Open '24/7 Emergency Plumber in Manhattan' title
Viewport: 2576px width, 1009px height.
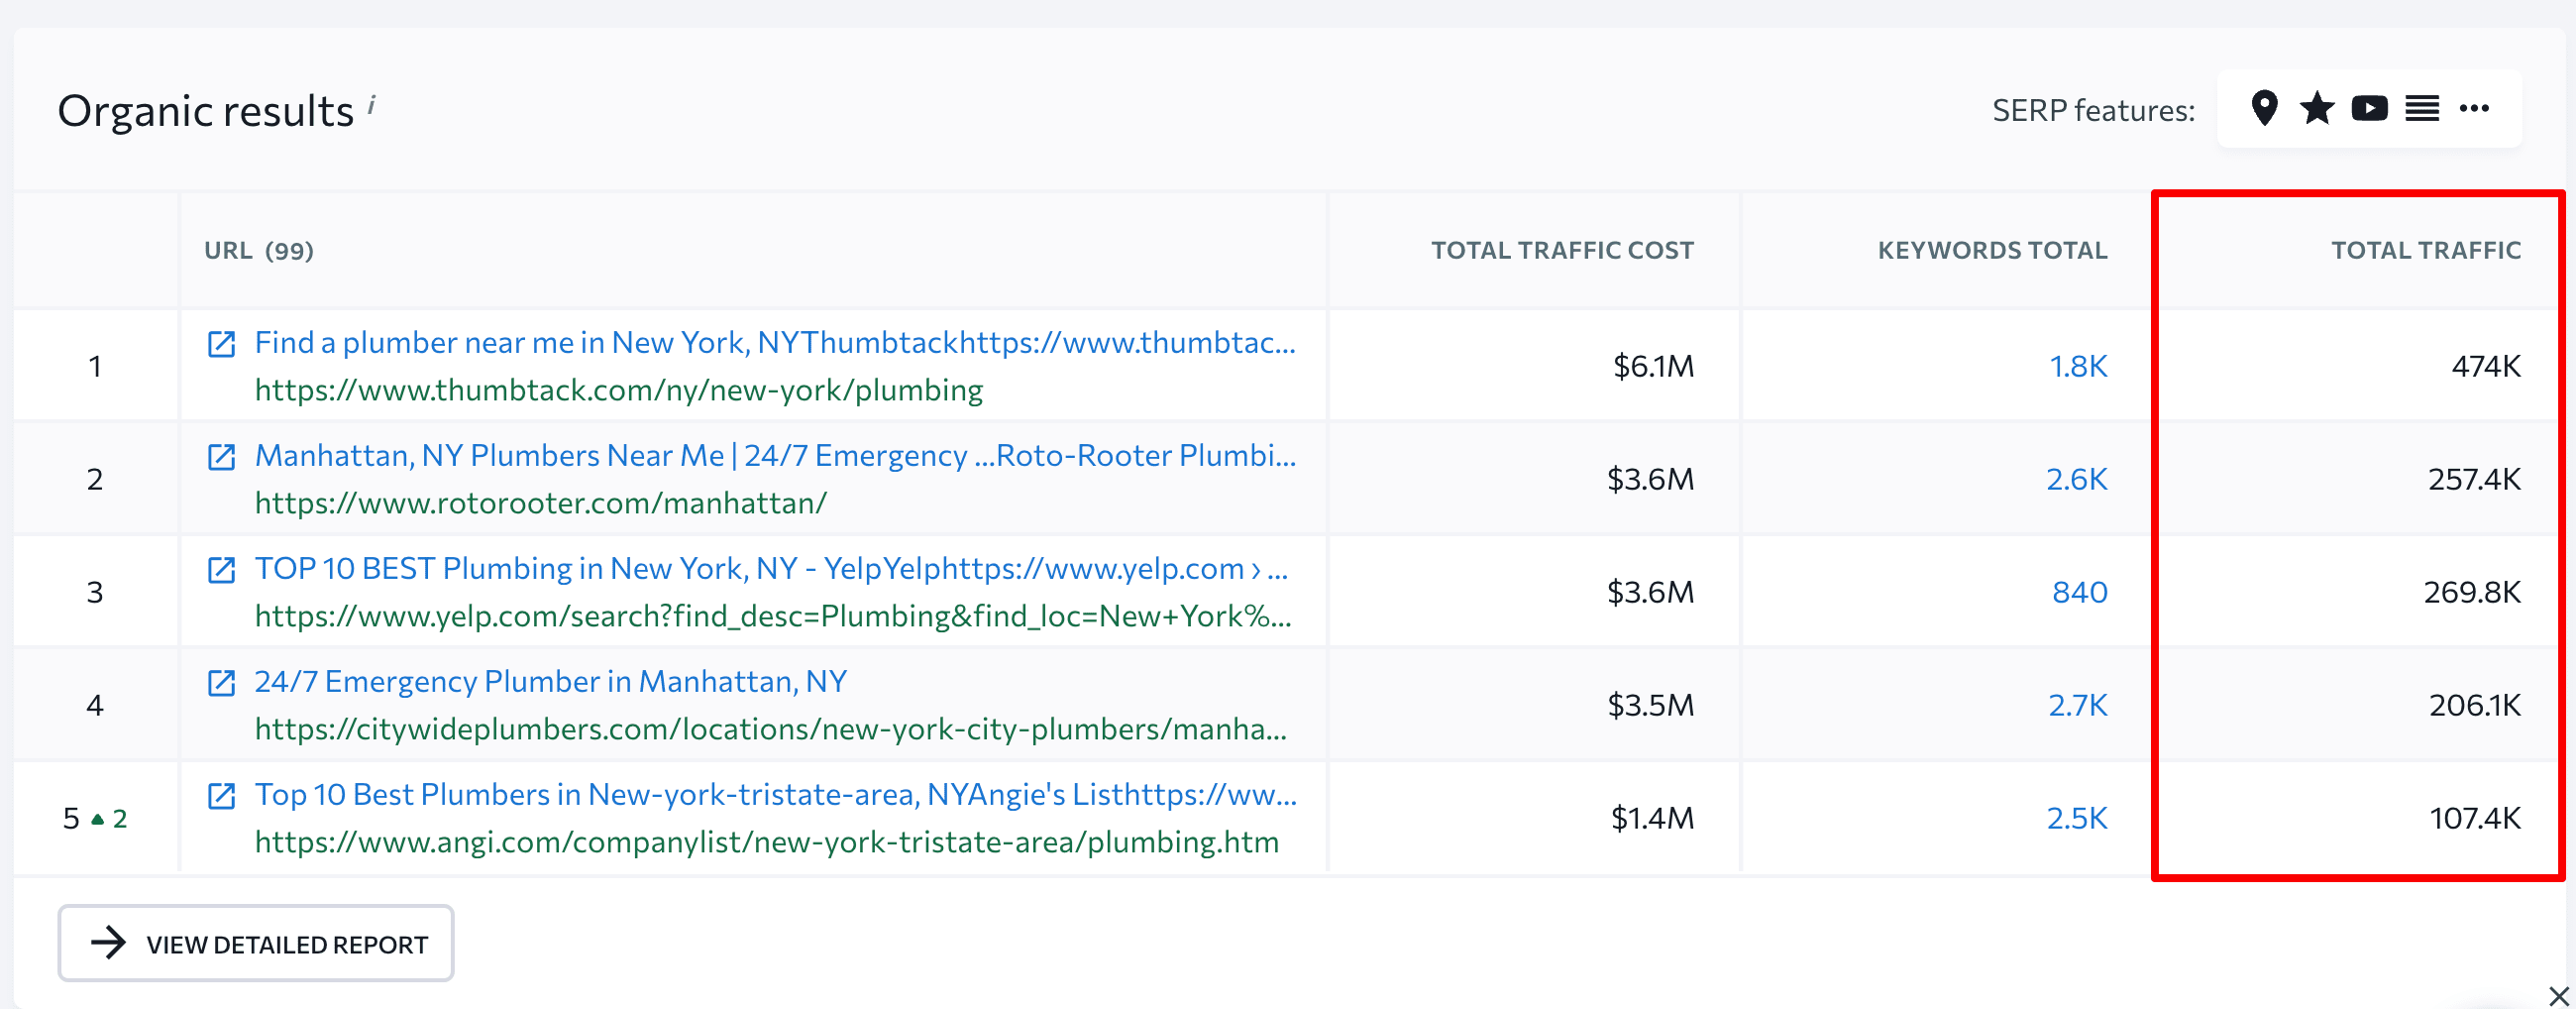[550, 681]
